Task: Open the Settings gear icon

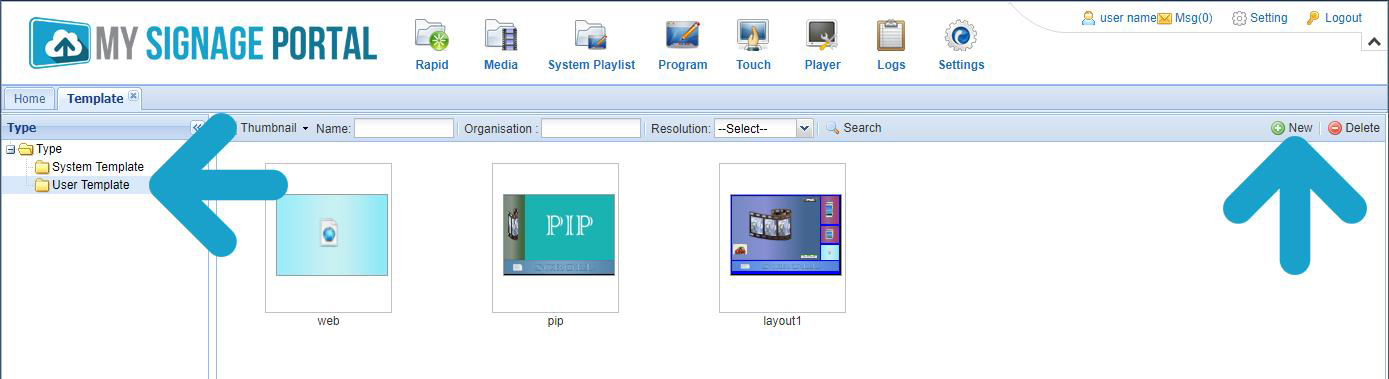Action: pyautogui.click(x=961, y=36)
